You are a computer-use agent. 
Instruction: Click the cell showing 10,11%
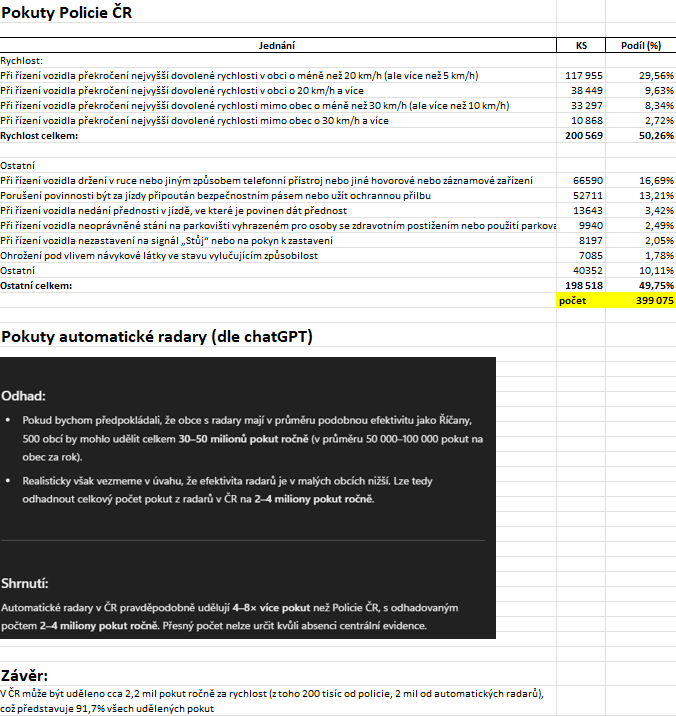(x=641, y=271)
